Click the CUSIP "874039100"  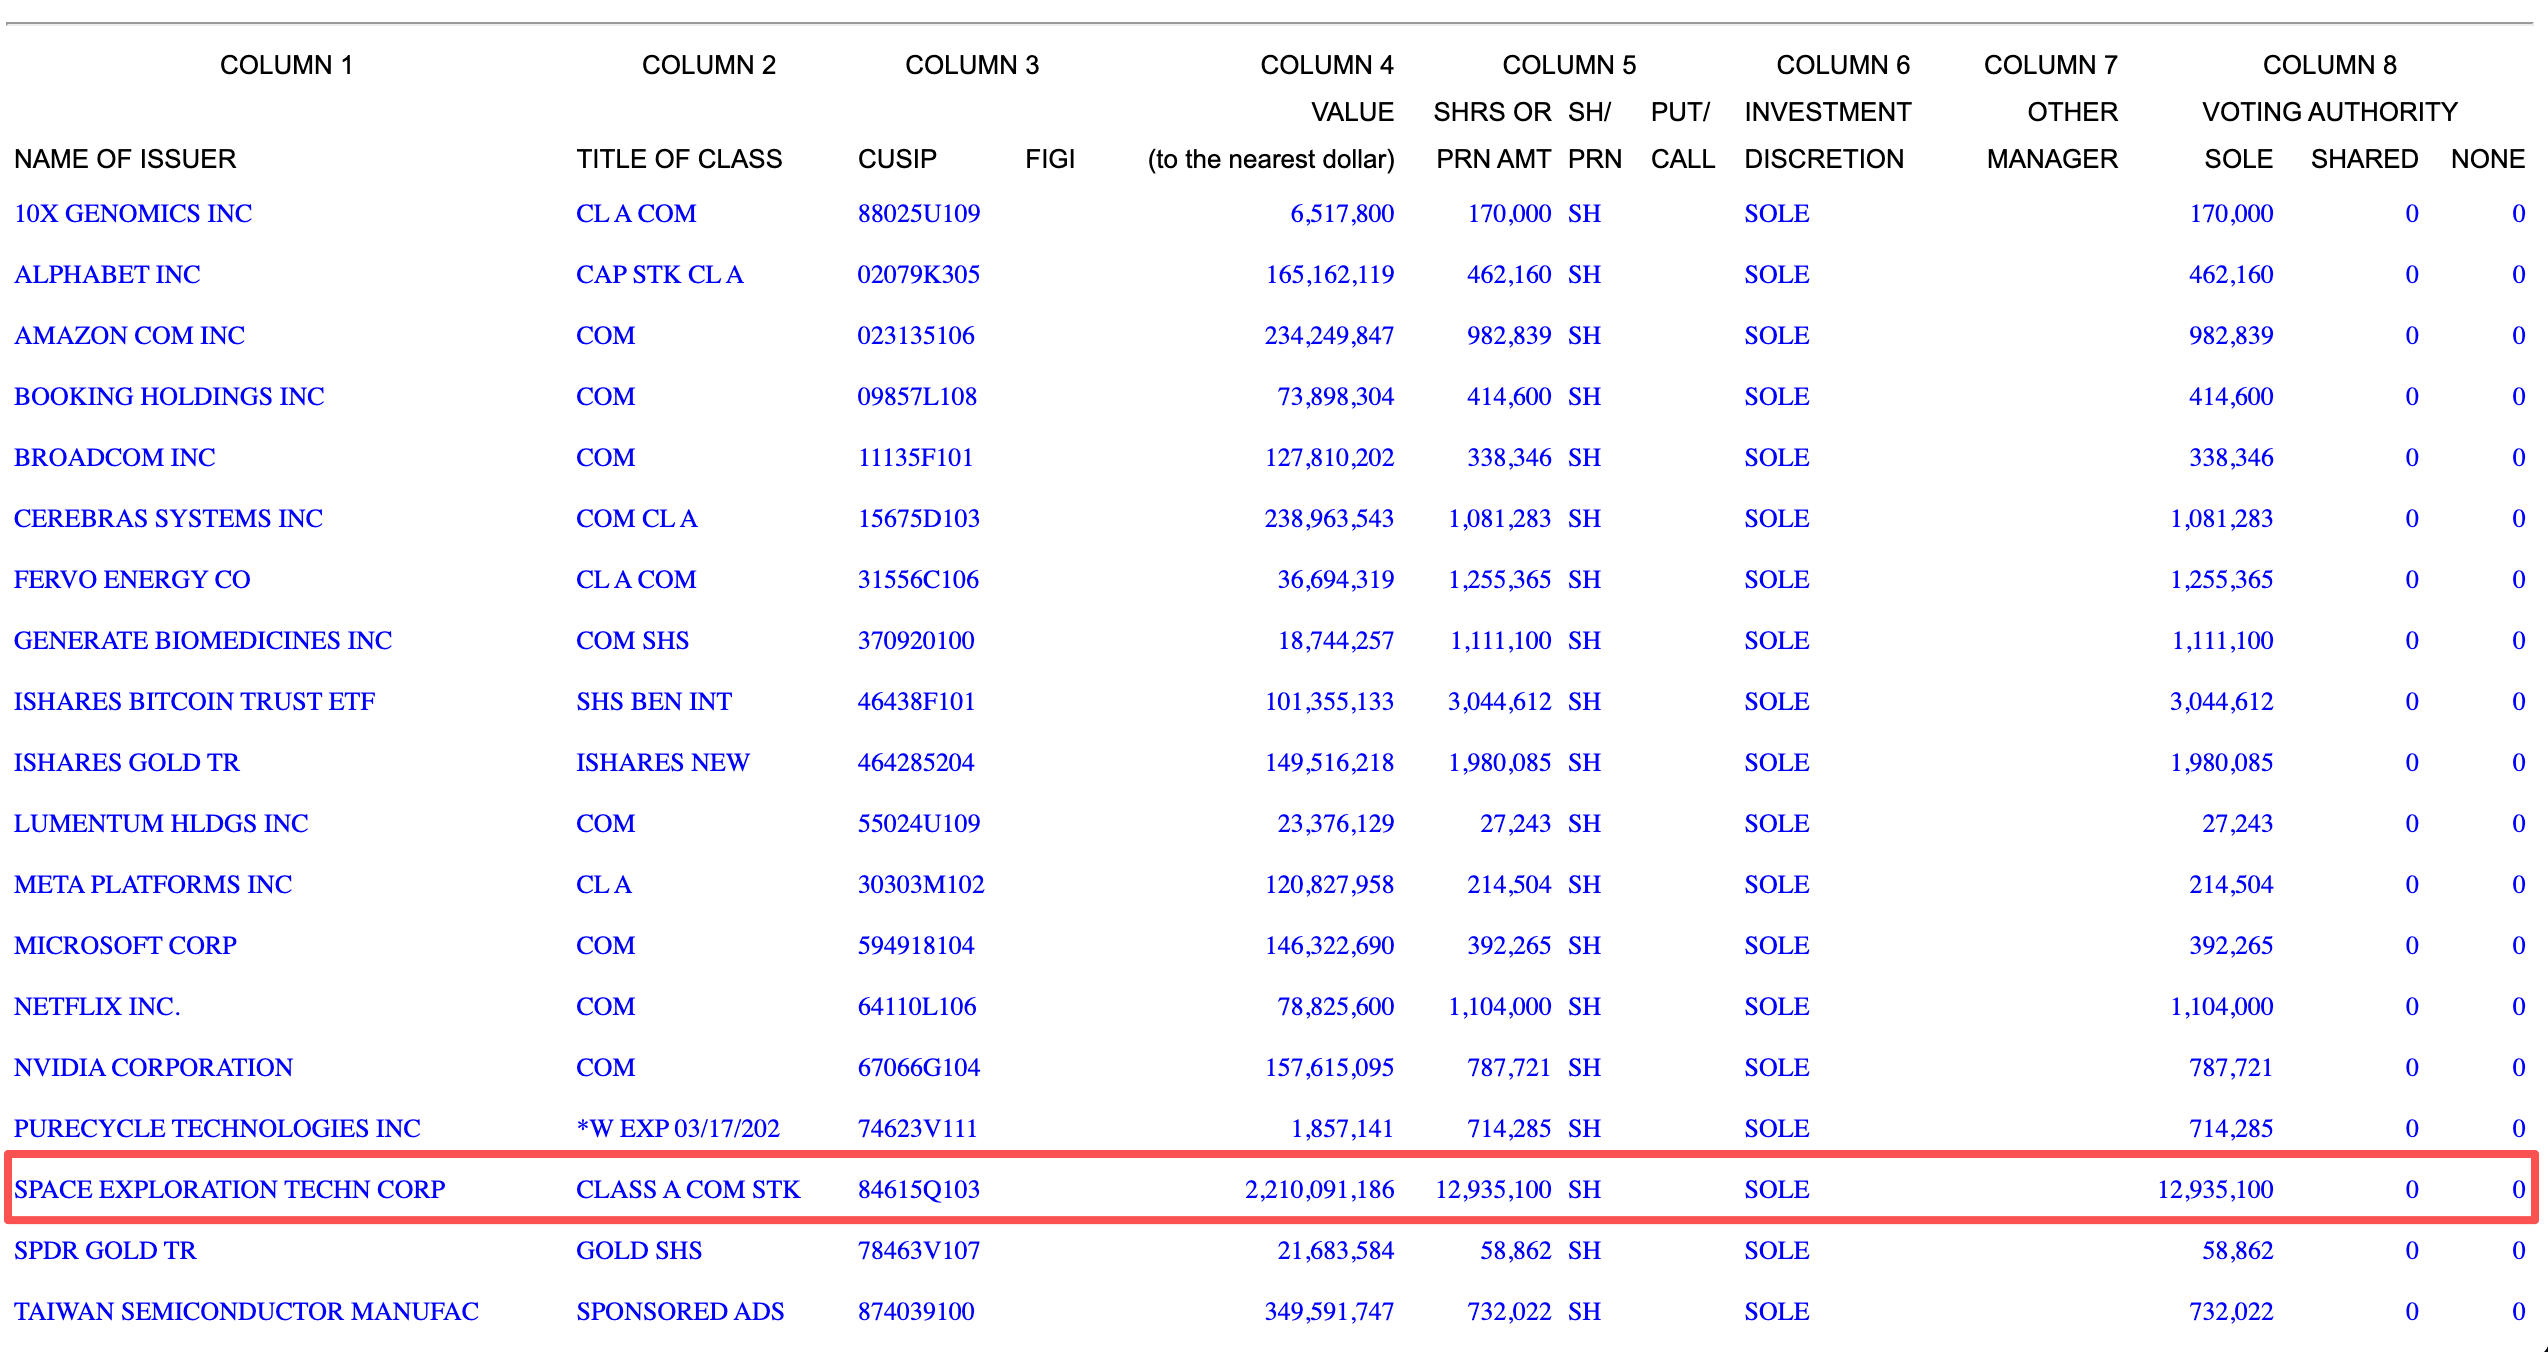(x=916, y=1311)
